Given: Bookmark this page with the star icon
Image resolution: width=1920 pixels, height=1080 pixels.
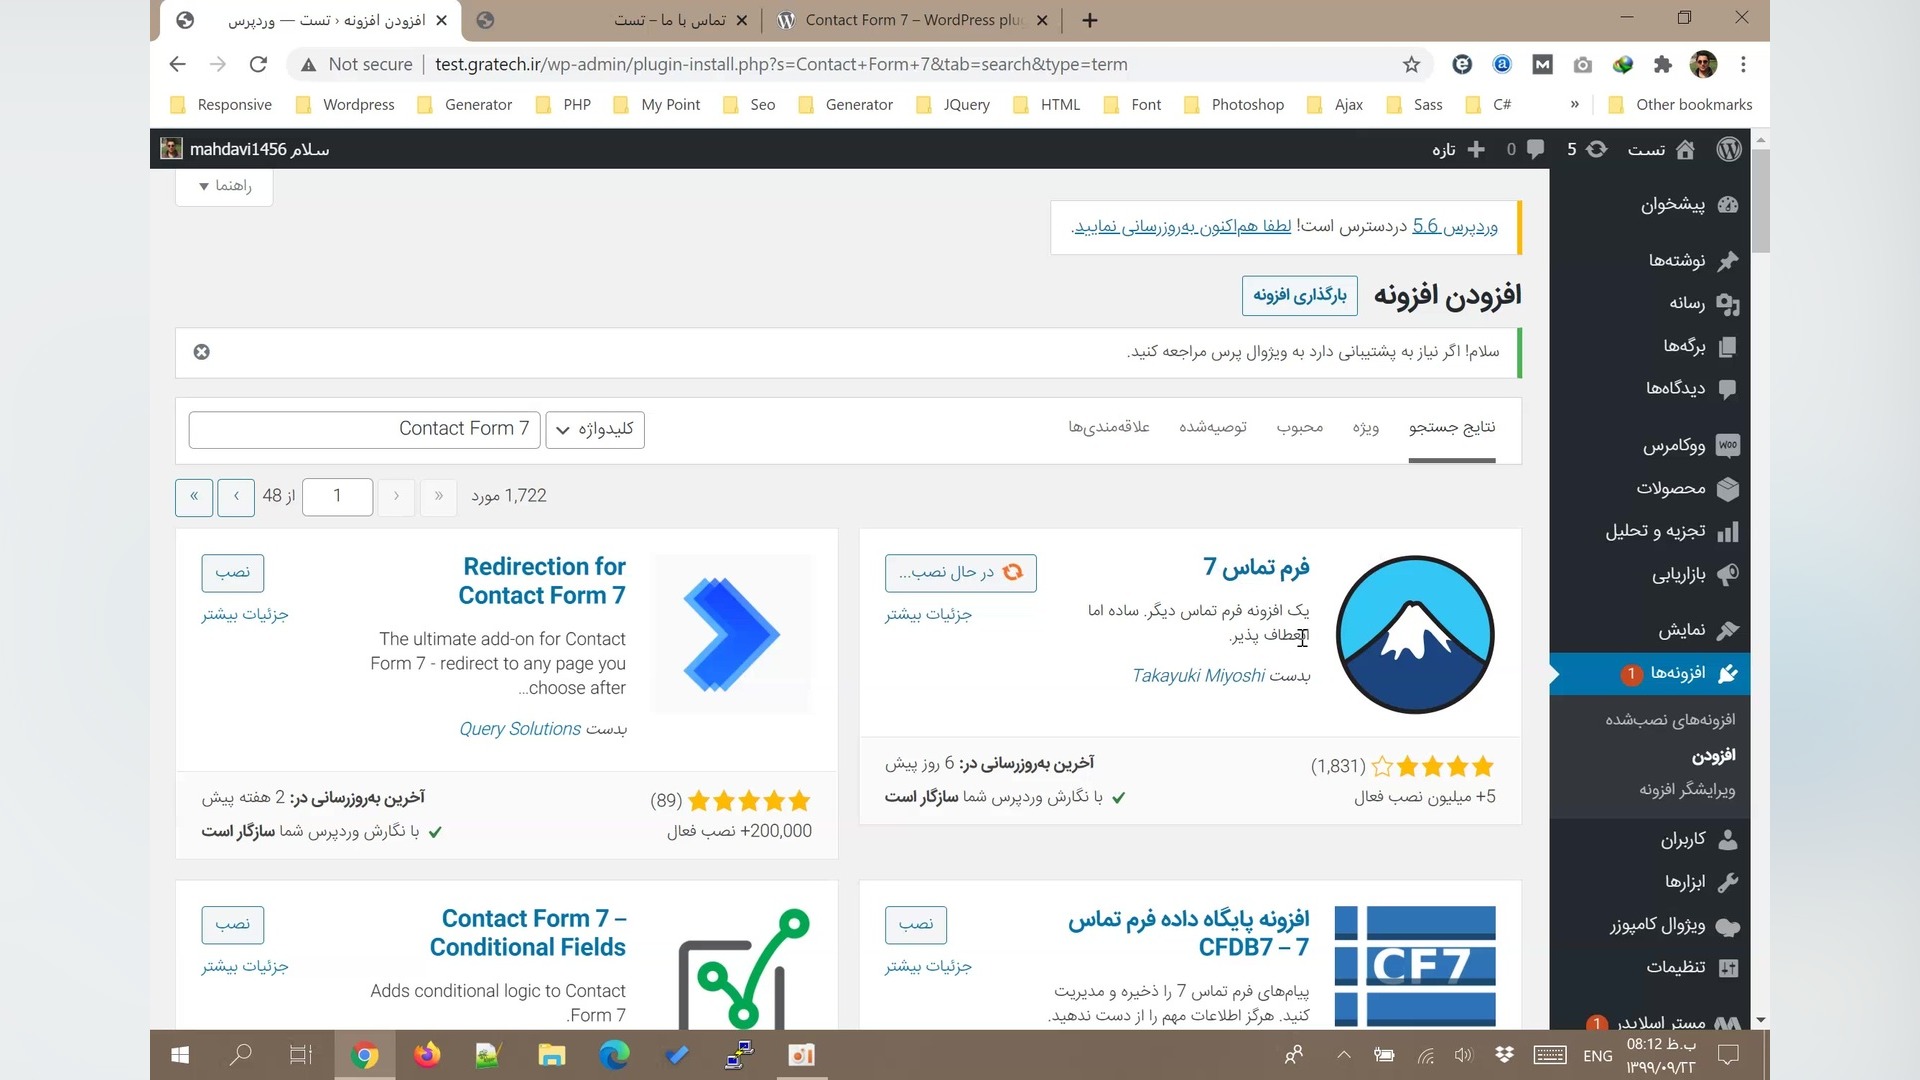Looking at the screenshot, I should click(x=1411, y=65).
